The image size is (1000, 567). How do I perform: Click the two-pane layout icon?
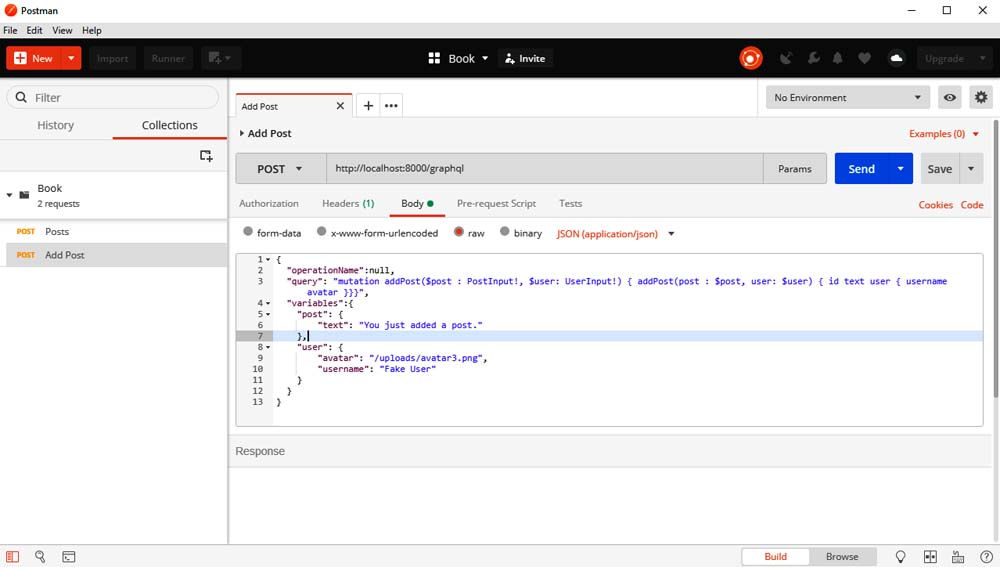point(930,557)
